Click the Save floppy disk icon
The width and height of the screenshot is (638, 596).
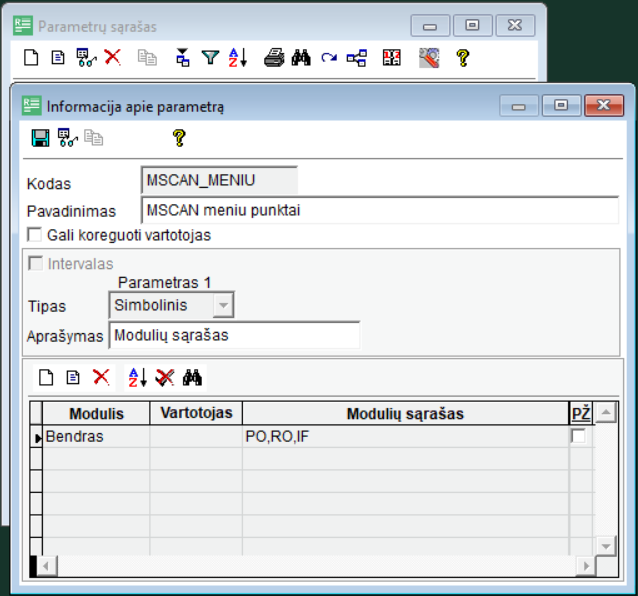[40, 138]
